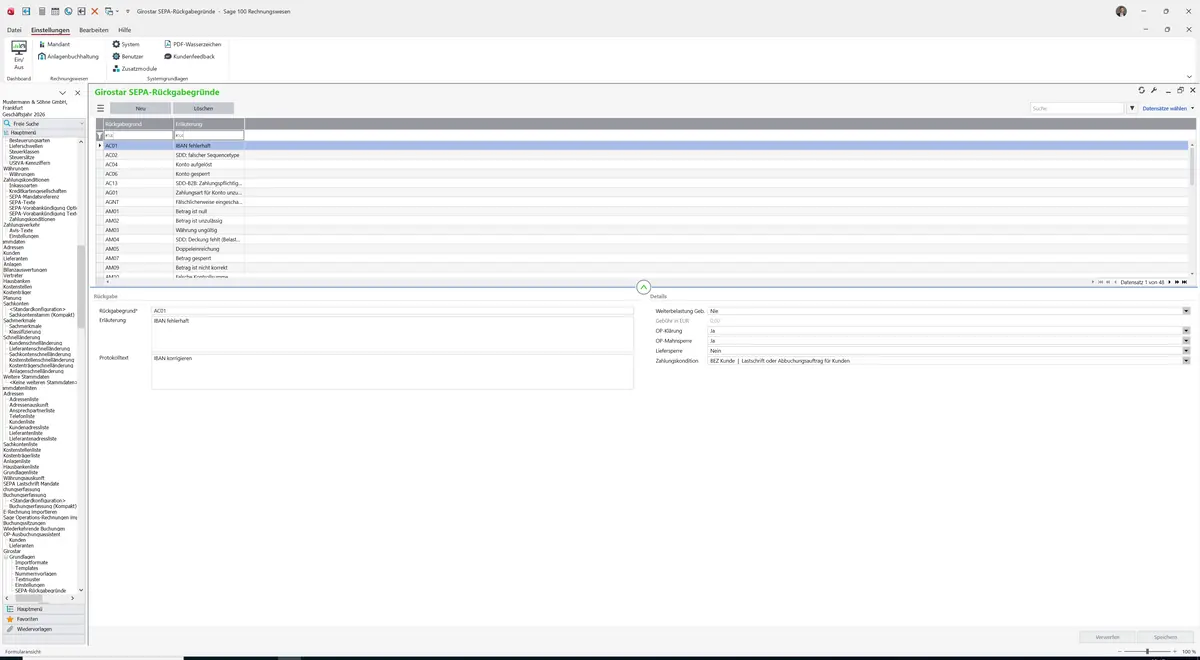Click the Neu button

coord(140,108)
